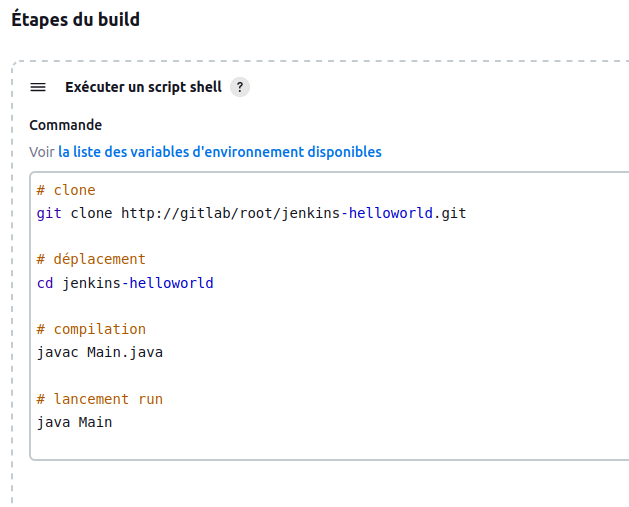
Task: Click the word Voir before the link
Action: [x=41, y=152]
